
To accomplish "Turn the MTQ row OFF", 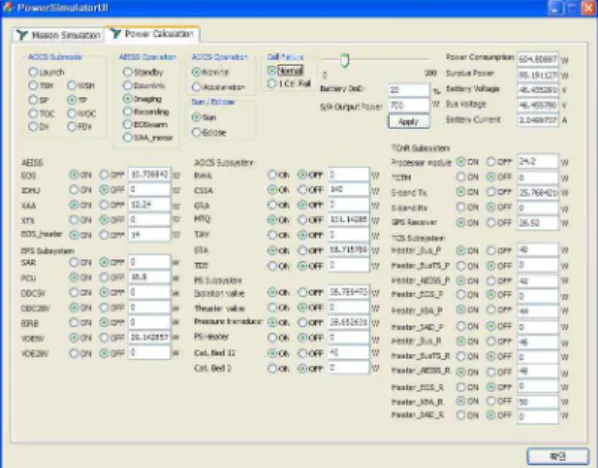I will tap(302, 220).
